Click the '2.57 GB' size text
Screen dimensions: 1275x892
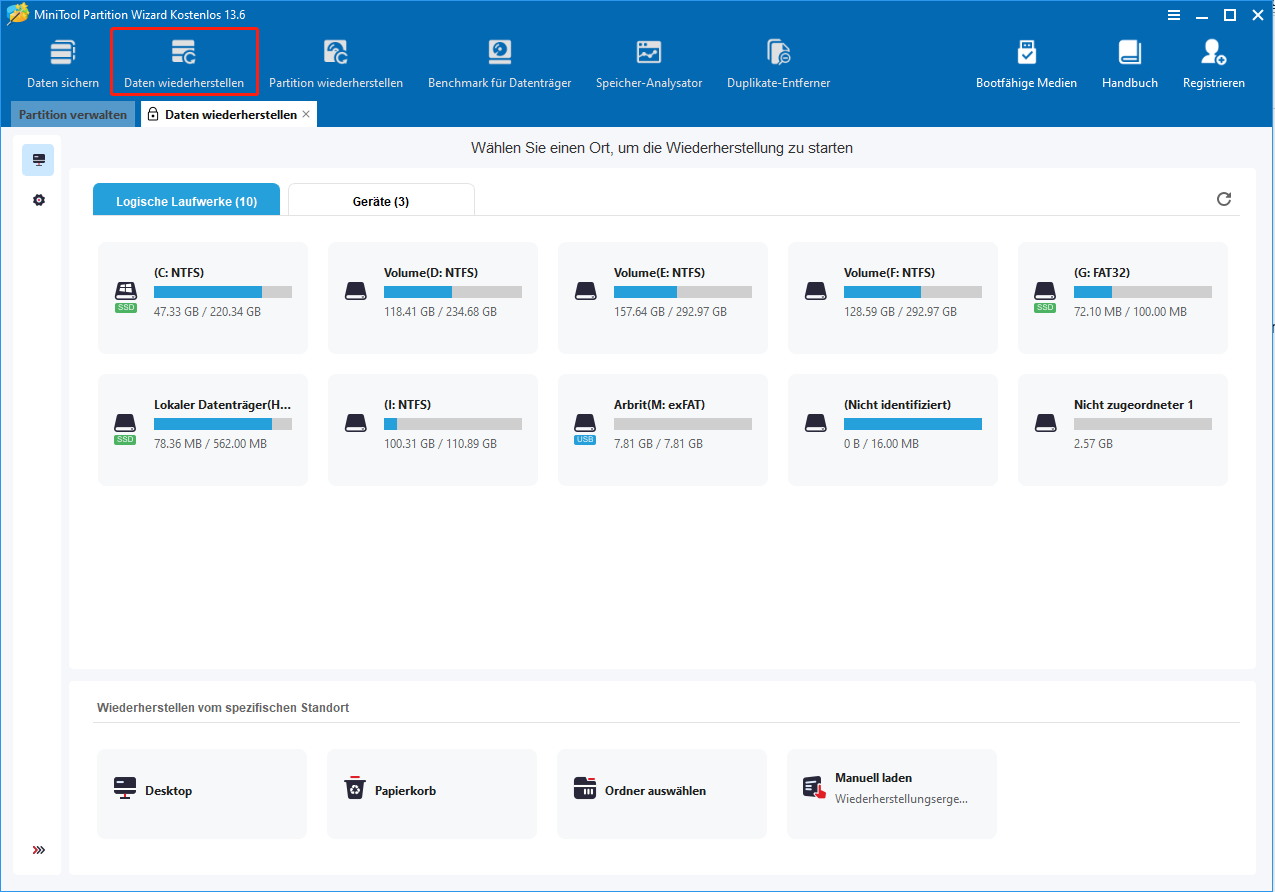click(x=1093, y=444)
